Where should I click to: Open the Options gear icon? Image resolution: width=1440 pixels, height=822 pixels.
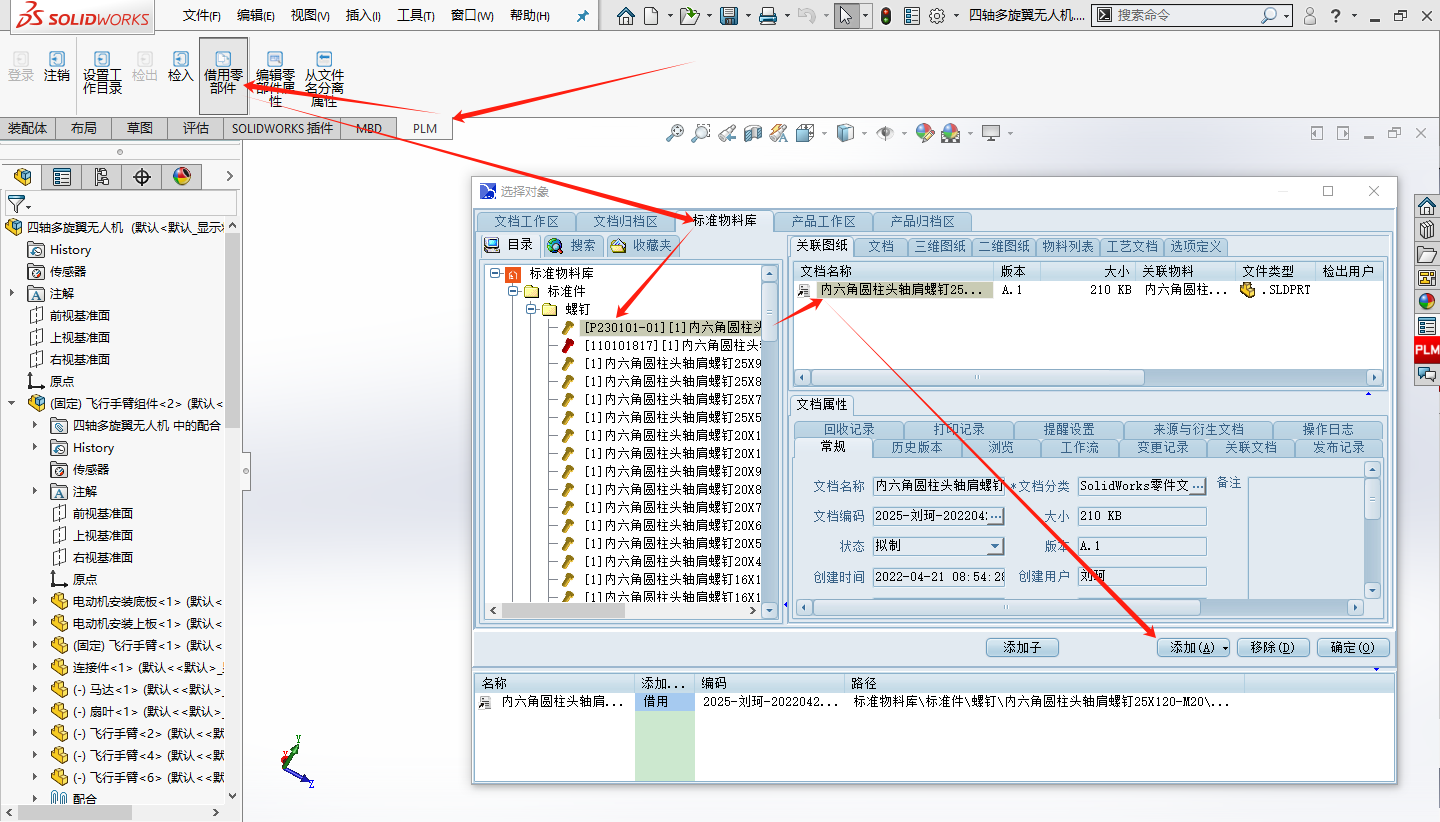[937, 16]
